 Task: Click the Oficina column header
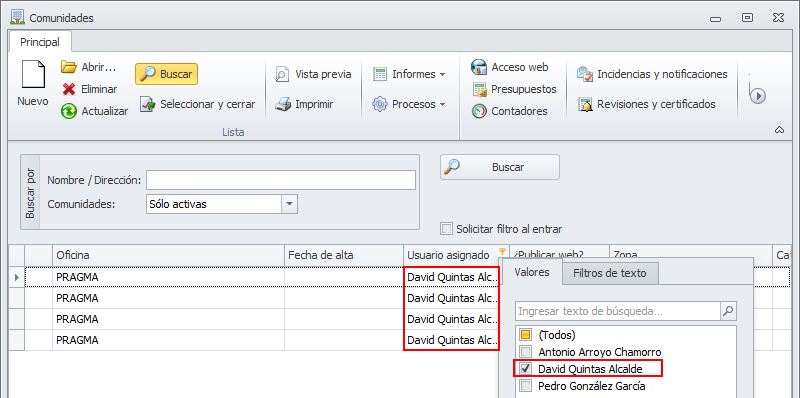(168, 255)
